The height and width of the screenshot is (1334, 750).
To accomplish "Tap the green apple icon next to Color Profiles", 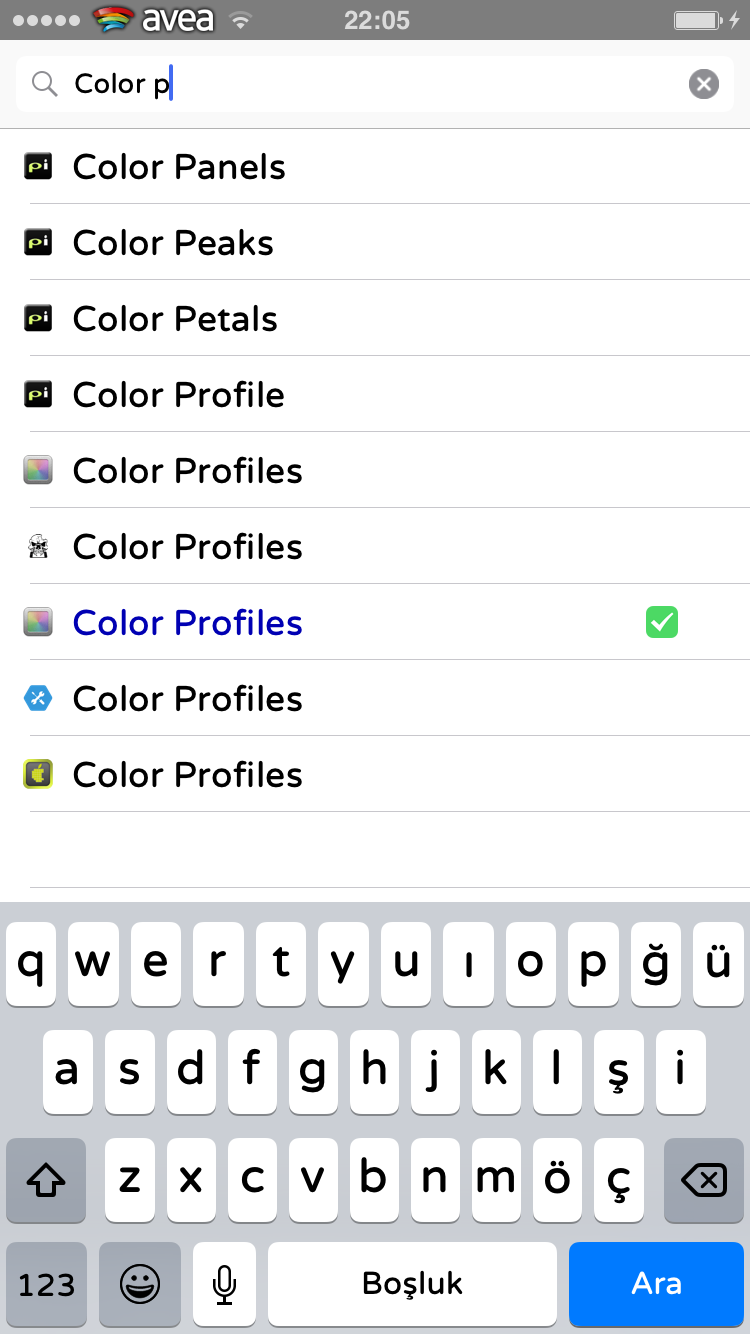I will coord(38,775).
